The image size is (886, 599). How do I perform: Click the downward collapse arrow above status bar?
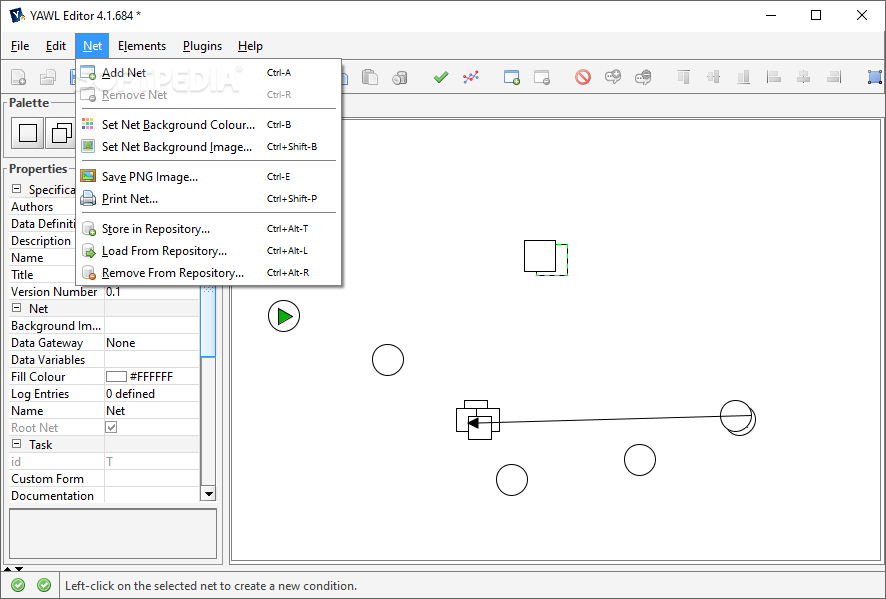(x=19, y=568)
